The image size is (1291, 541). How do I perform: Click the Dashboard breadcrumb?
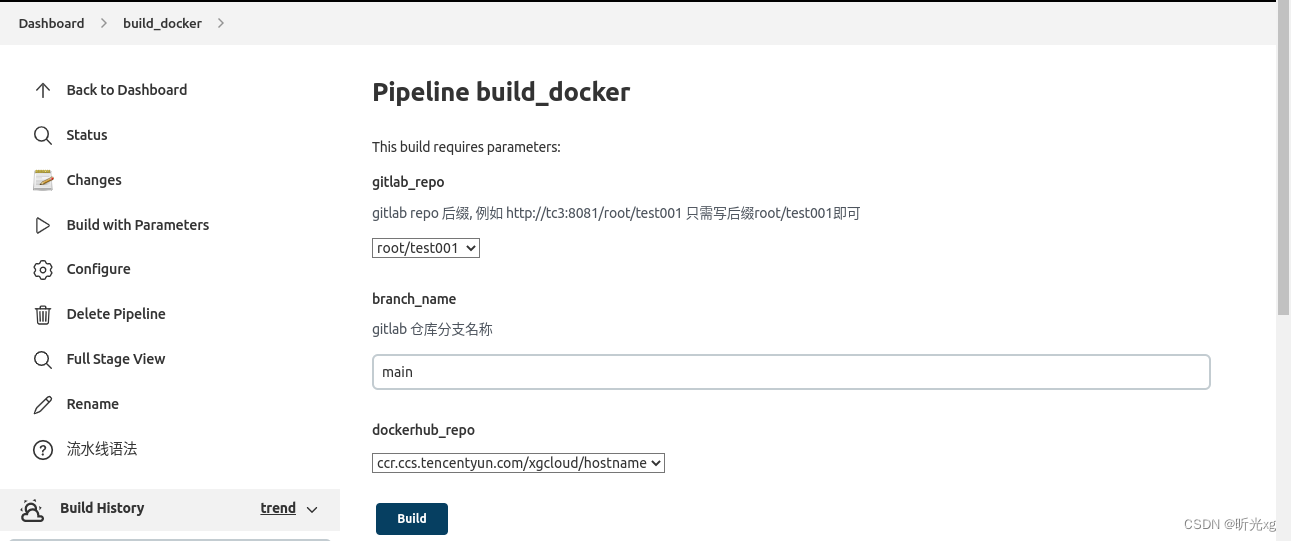51,23
